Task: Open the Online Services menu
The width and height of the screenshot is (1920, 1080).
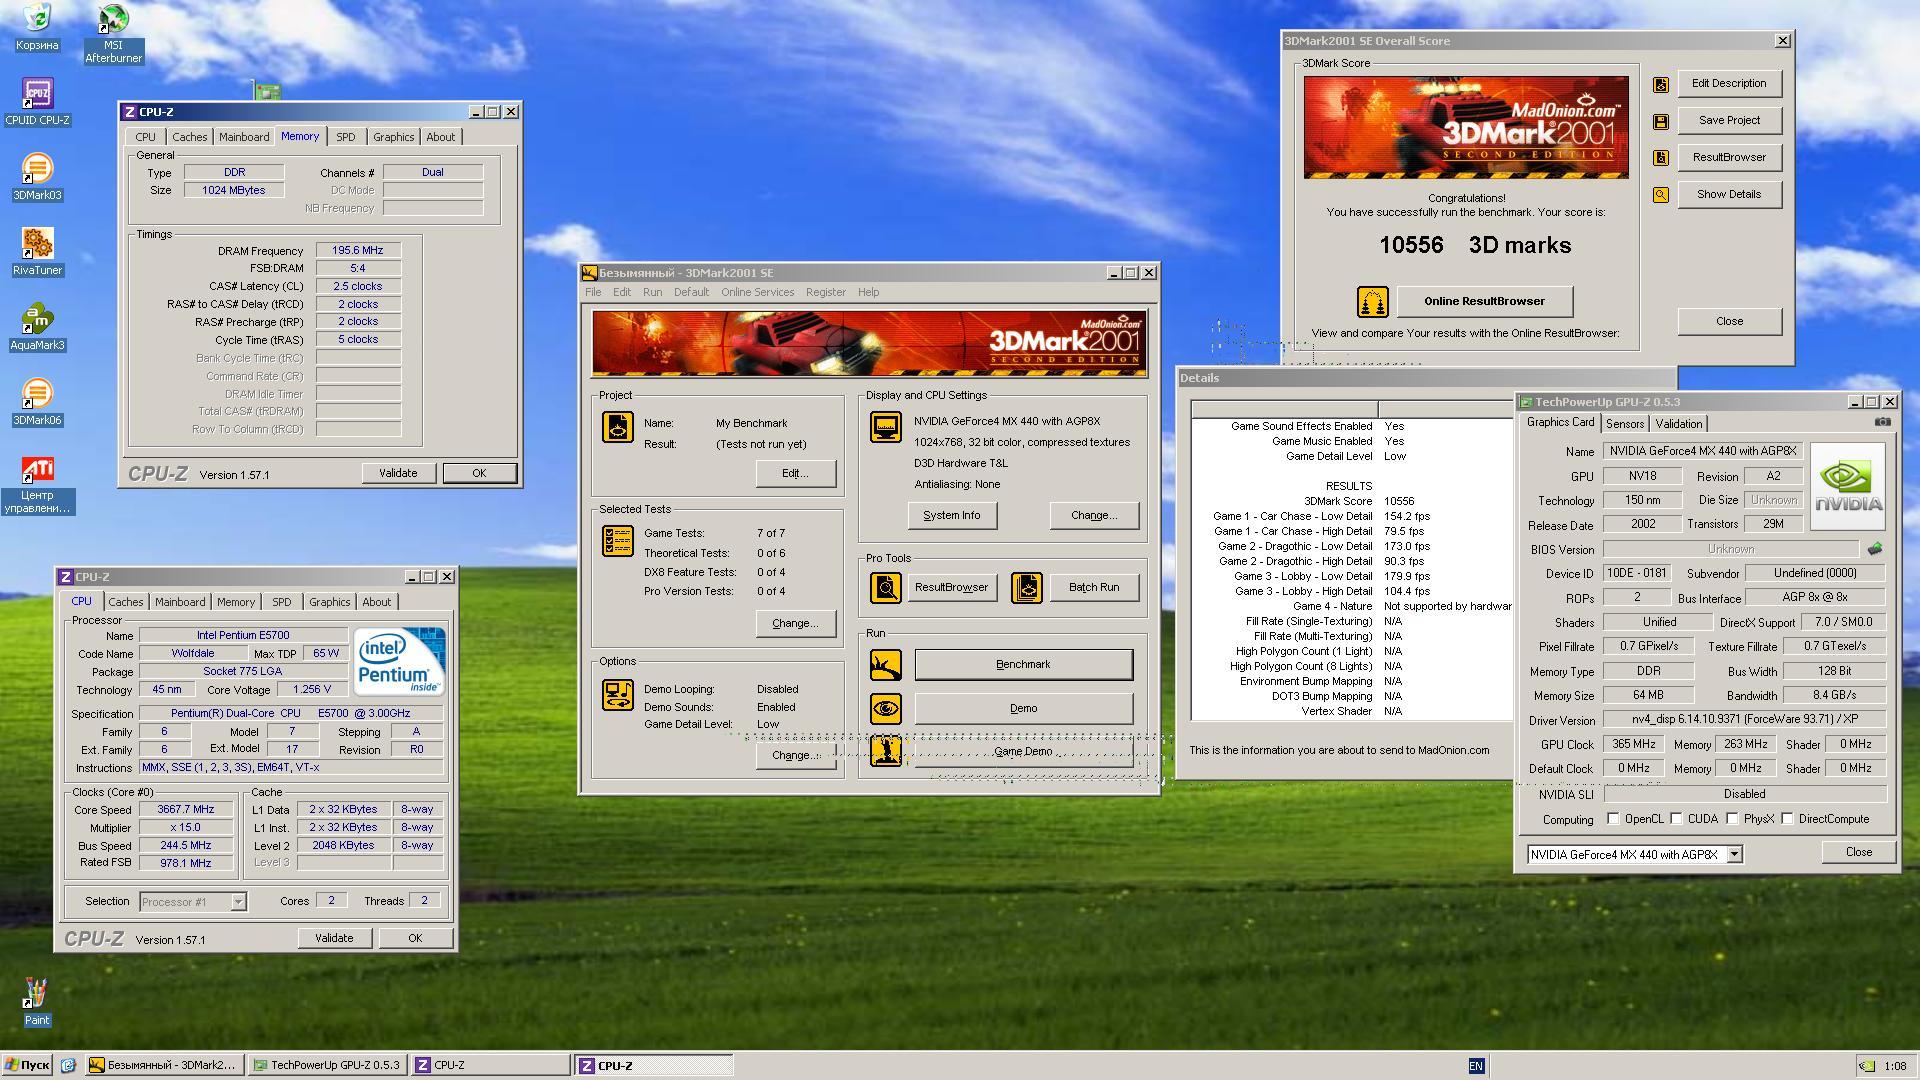Action: (x=757, y=292)
